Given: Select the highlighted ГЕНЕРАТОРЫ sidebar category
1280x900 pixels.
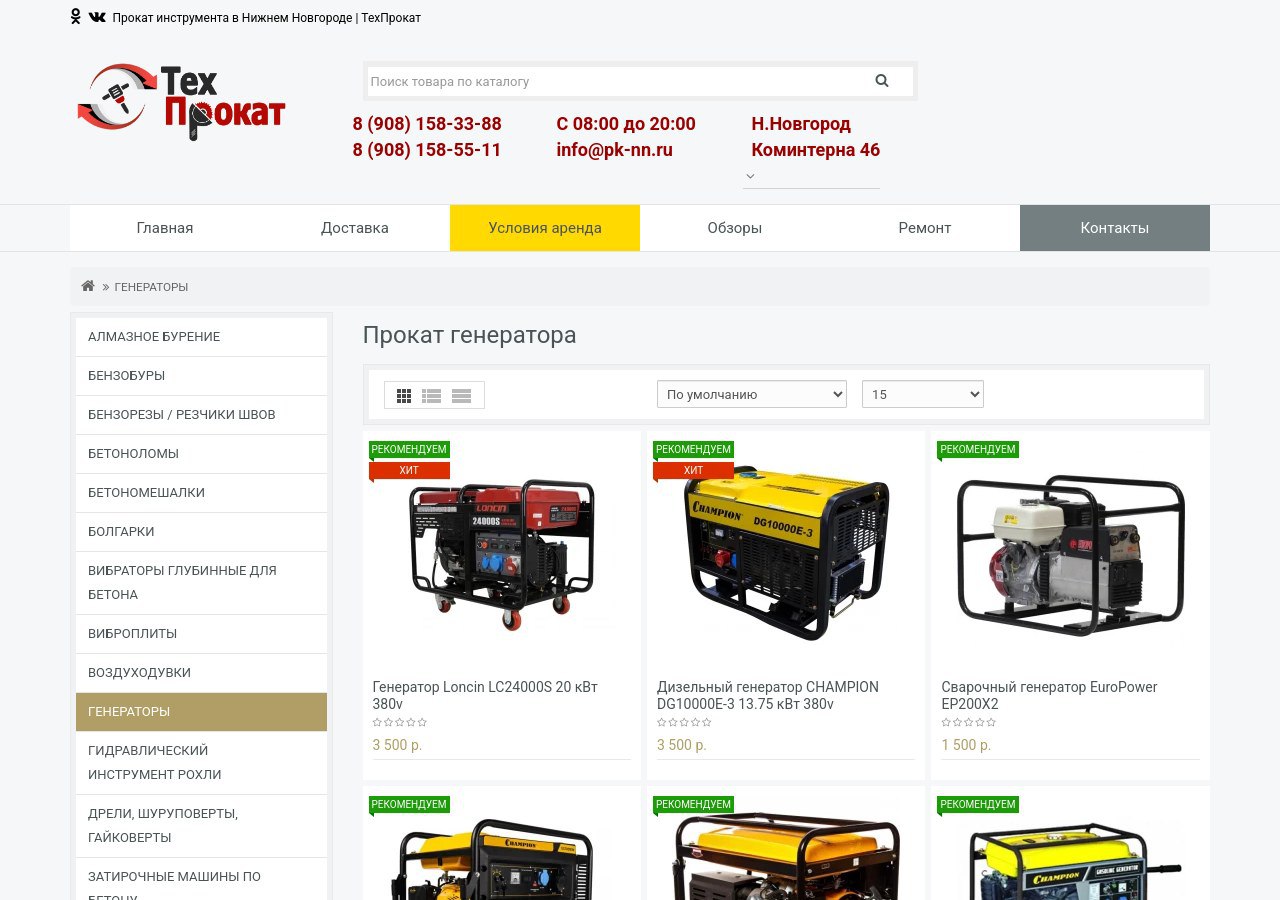Looking at the screenshot, I should point(201,712).
